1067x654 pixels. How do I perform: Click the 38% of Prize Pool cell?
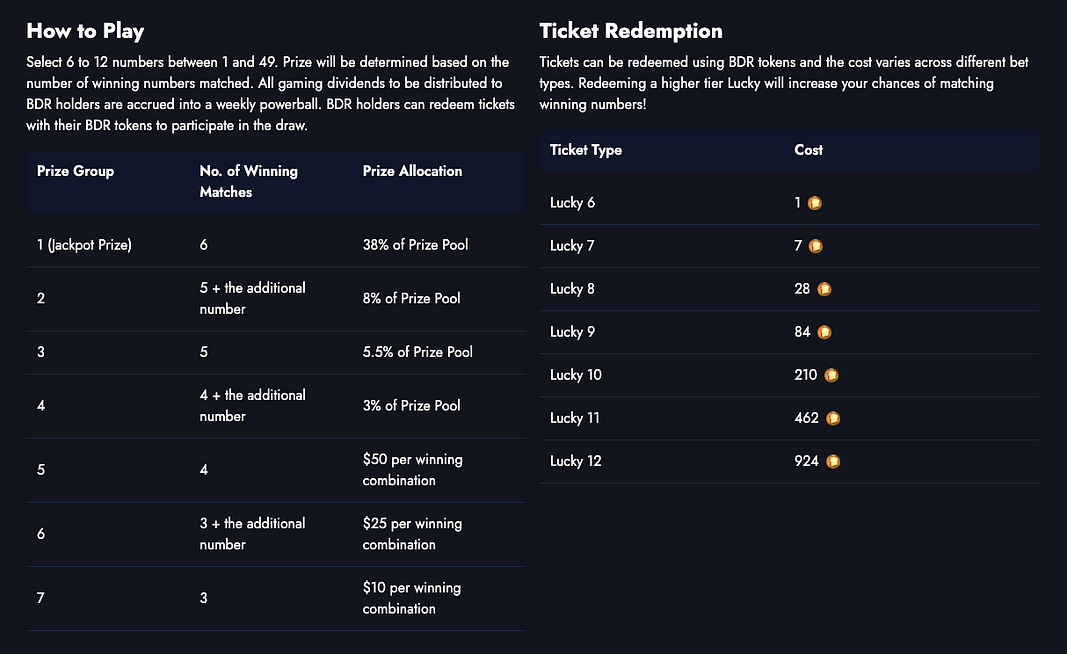tap(415, 245)
